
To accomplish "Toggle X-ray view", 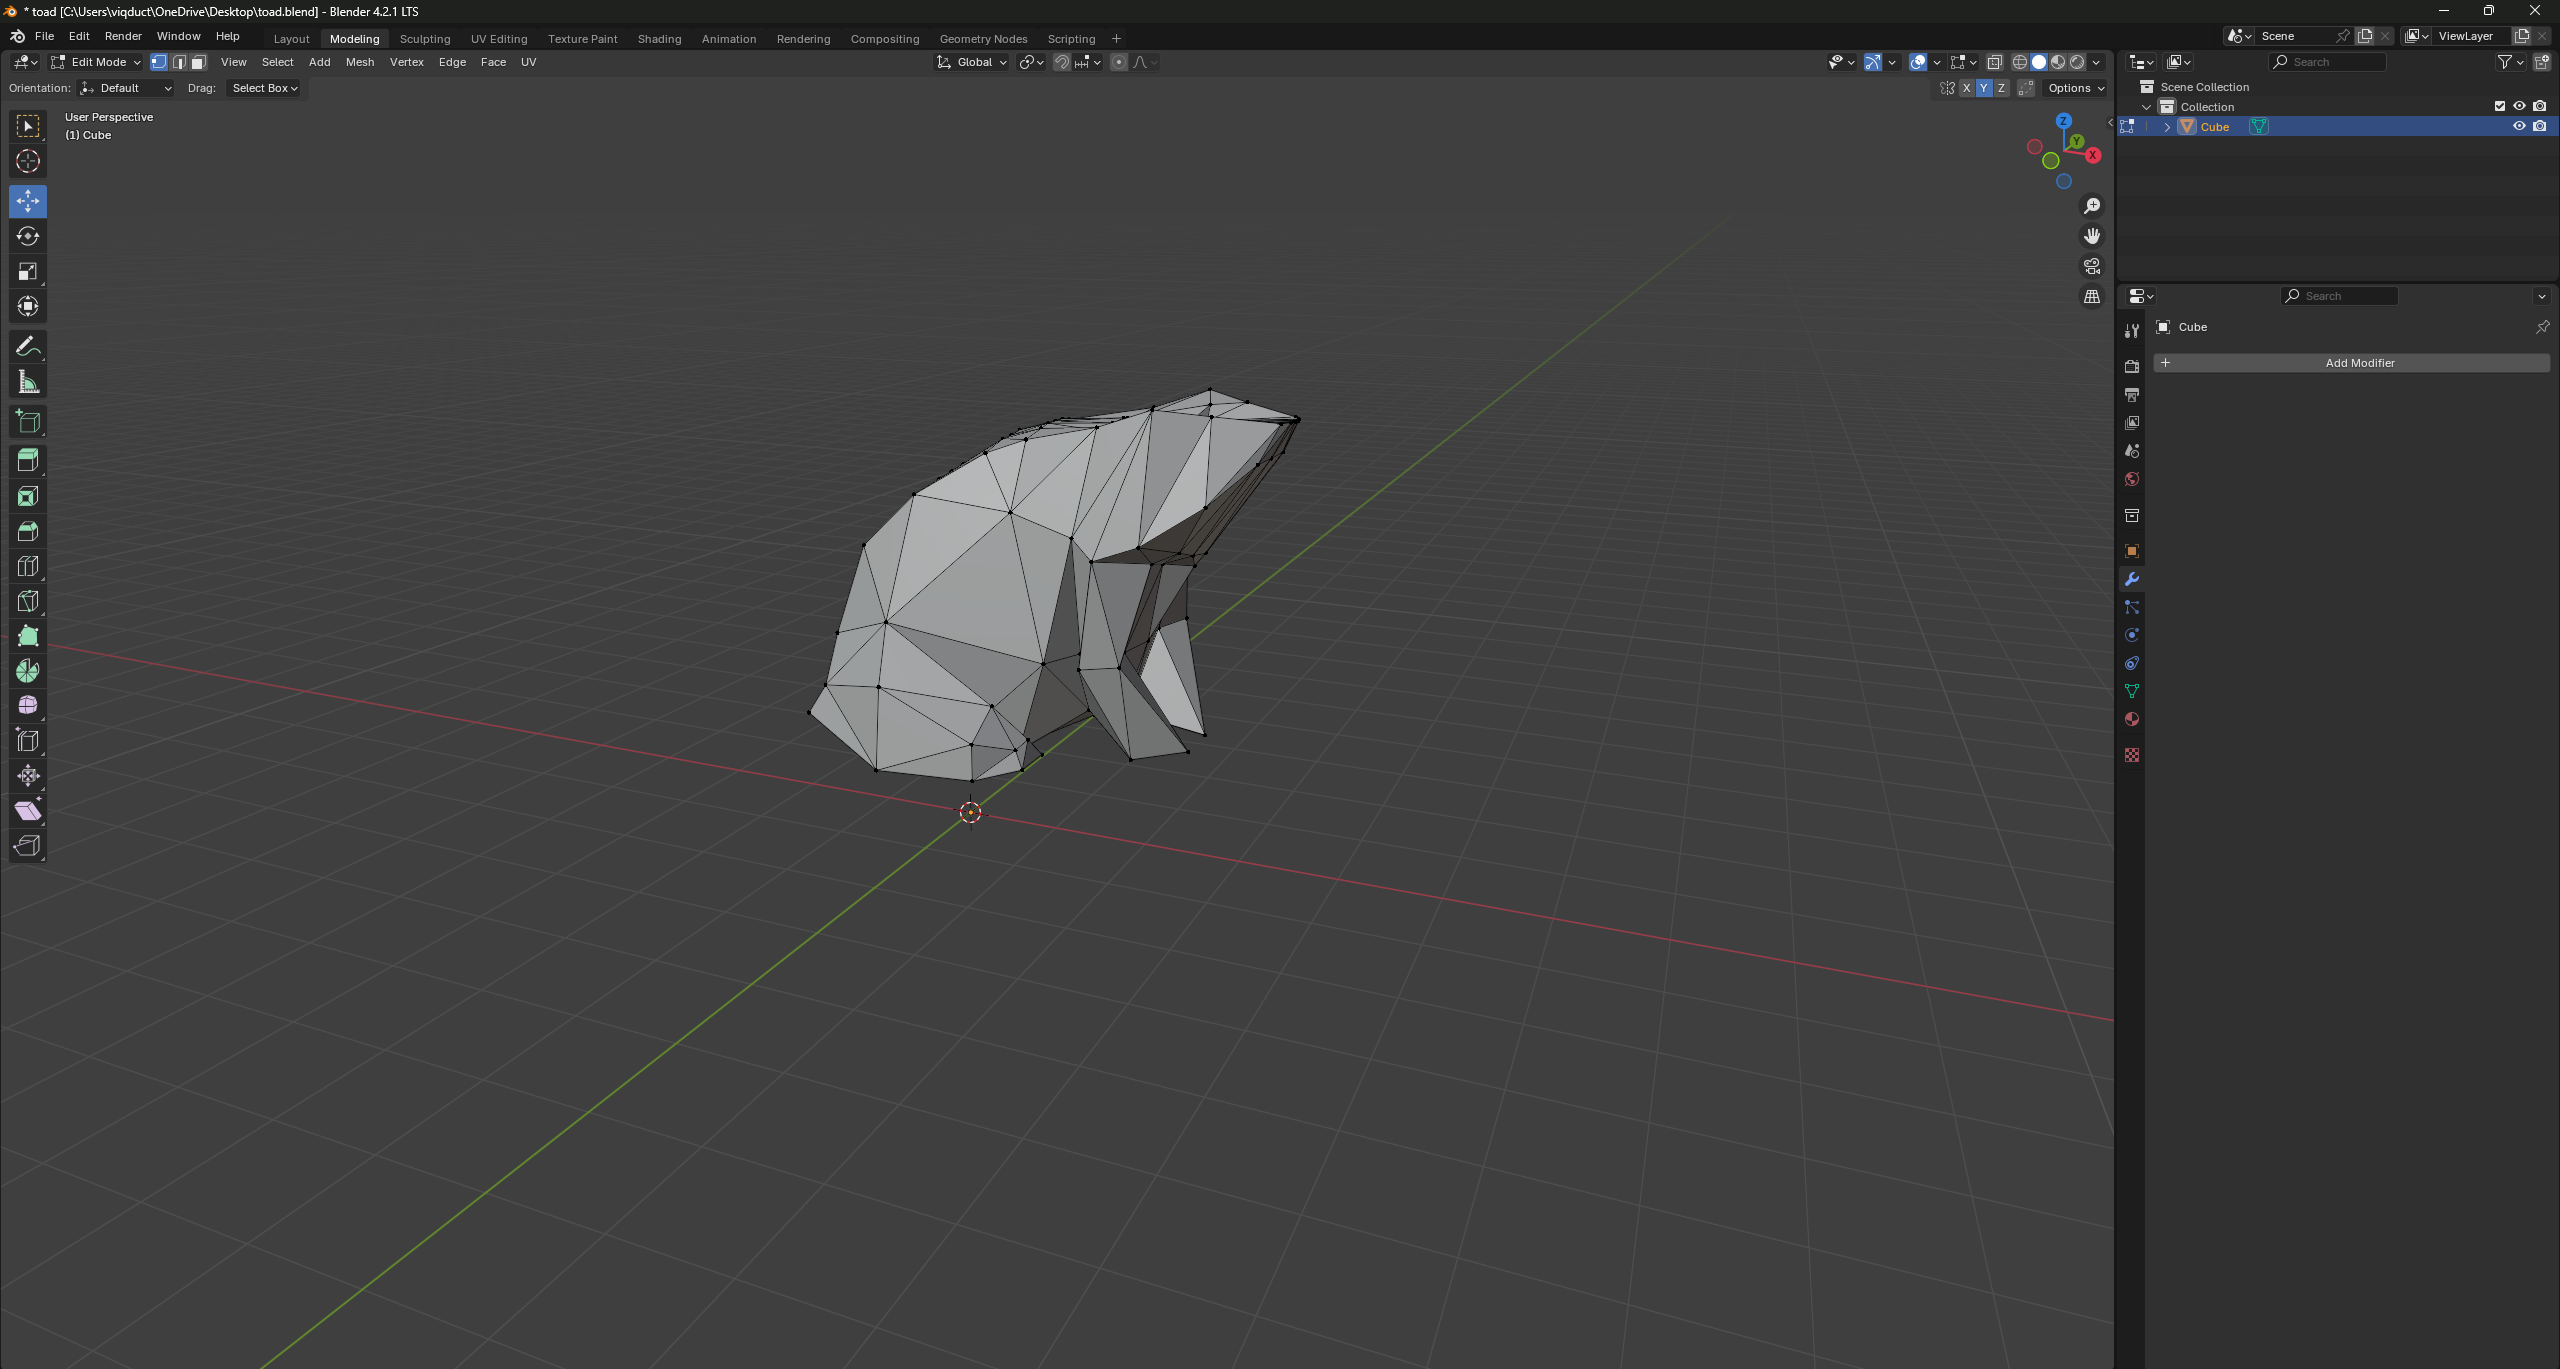I will pos(1995,62).
